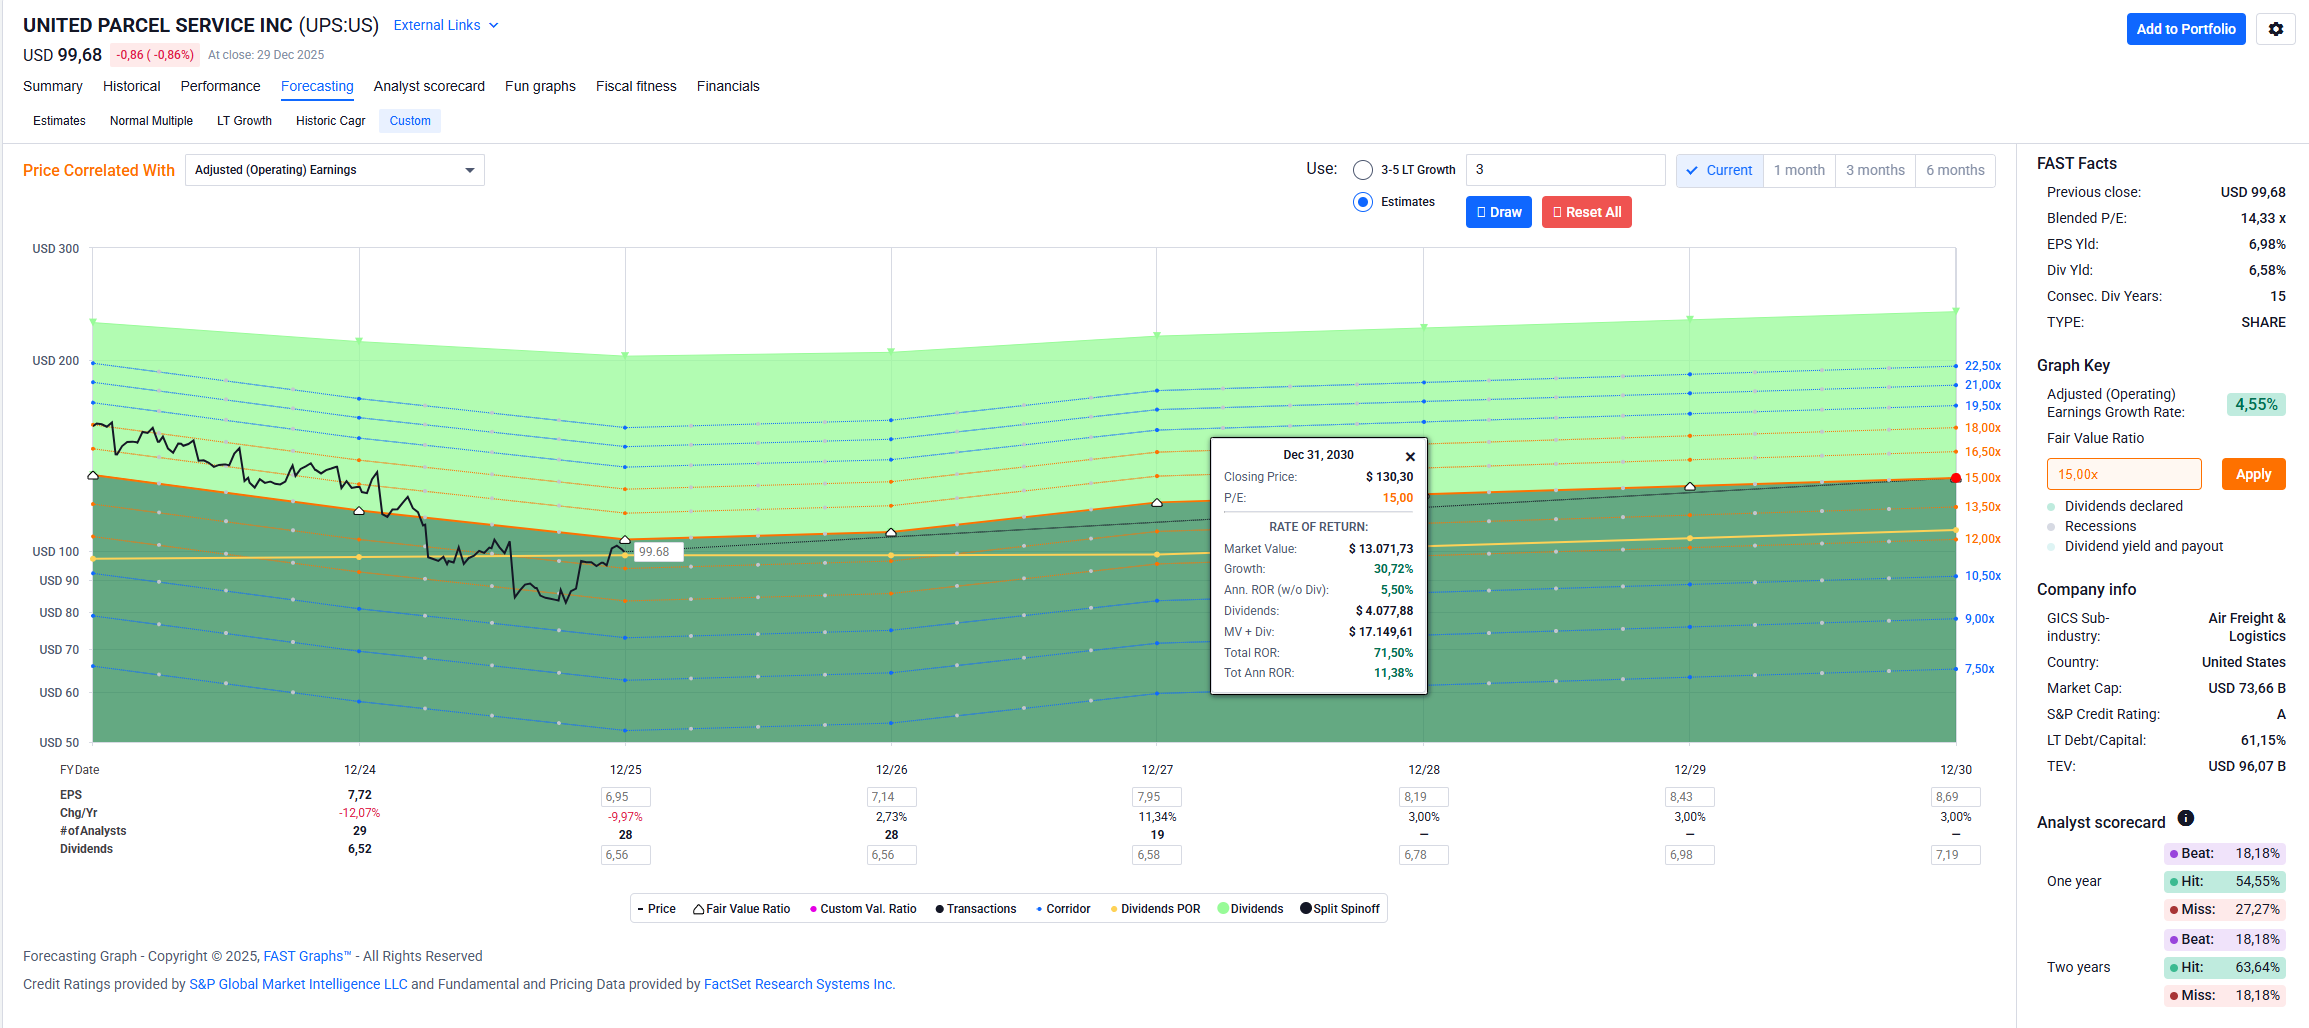
Task: Open the Historic Cagr sub-tab
Action: click(330, 121)
